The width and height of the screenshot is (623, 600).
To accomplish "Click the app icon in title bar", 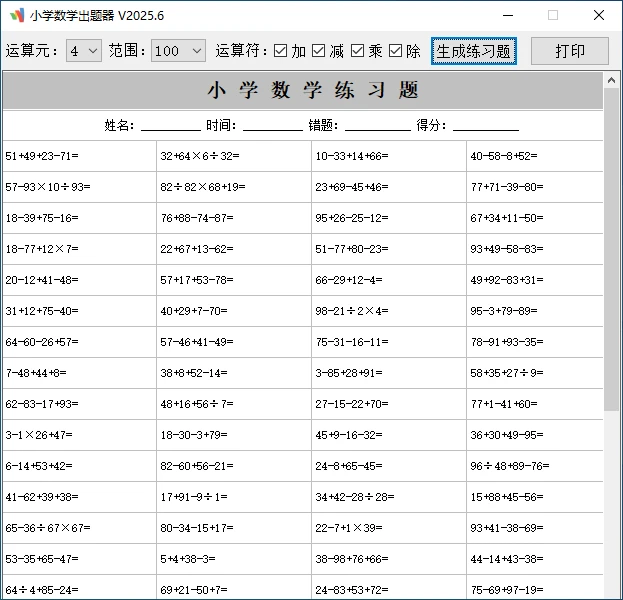I will coord(17,15).
